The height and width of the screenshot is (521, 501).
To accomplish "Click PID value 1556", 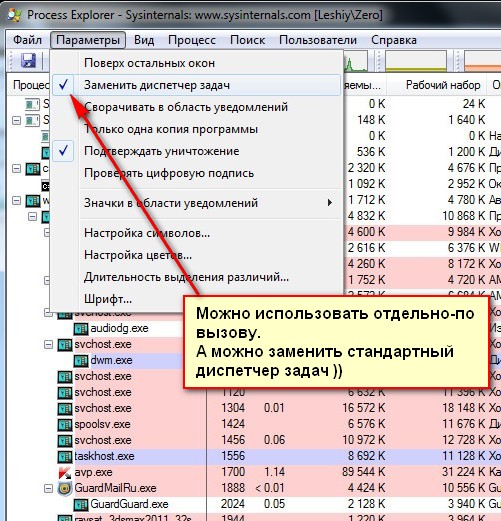I will [x=233, y=456].
